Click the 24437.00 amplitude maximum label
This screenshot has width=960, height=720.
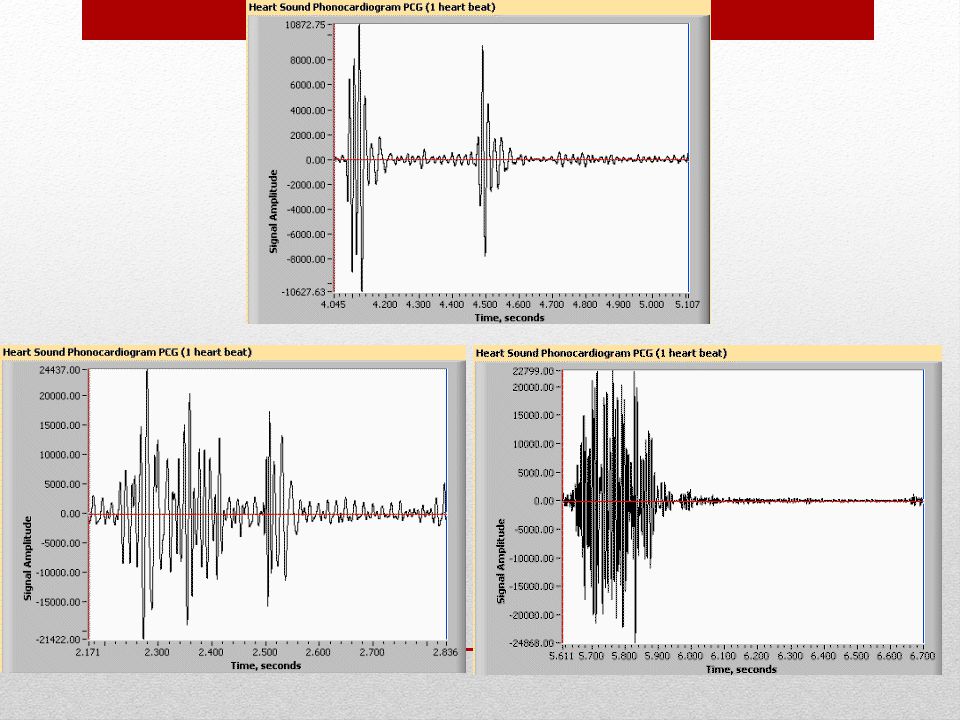(x=59, y=370)
